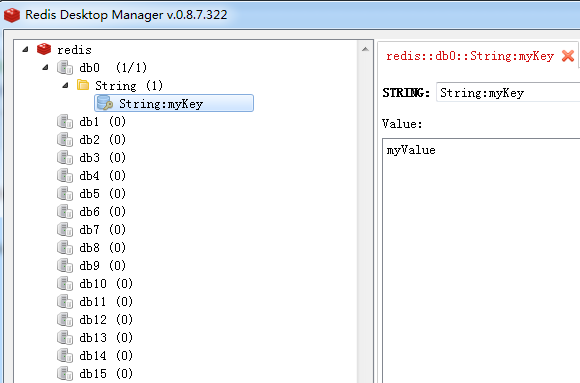Select the 'db8 (0)' row
580x383 pixels.
point(102,248)
